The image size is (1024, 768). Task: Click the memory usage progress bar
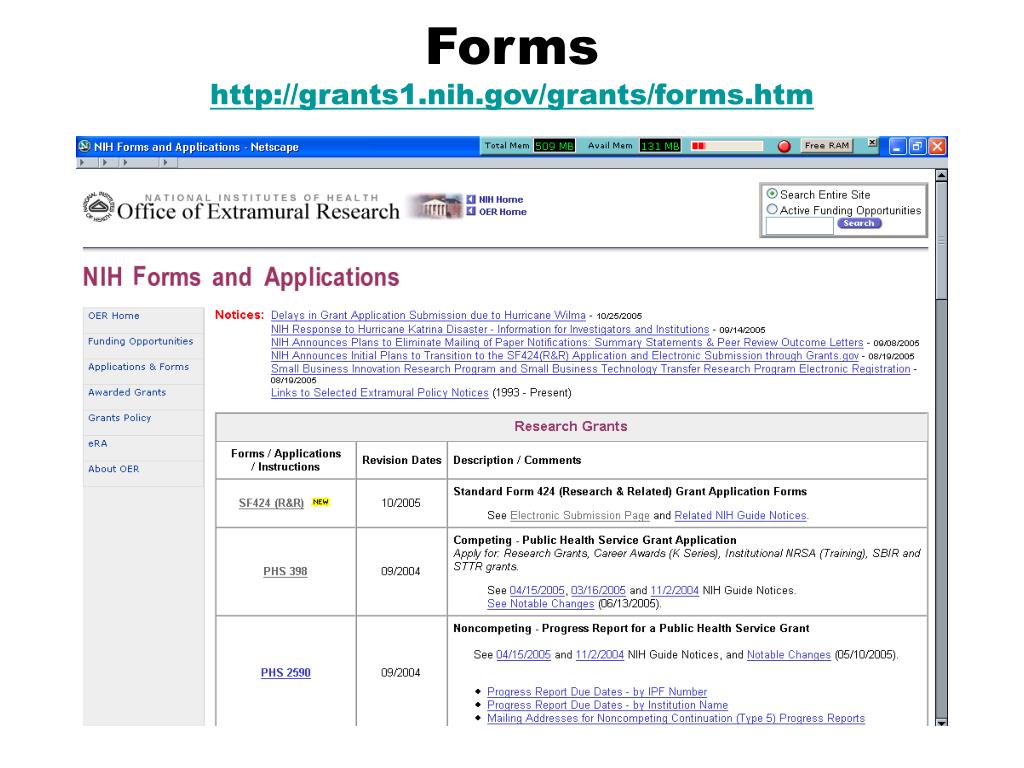tap(727, 146)
